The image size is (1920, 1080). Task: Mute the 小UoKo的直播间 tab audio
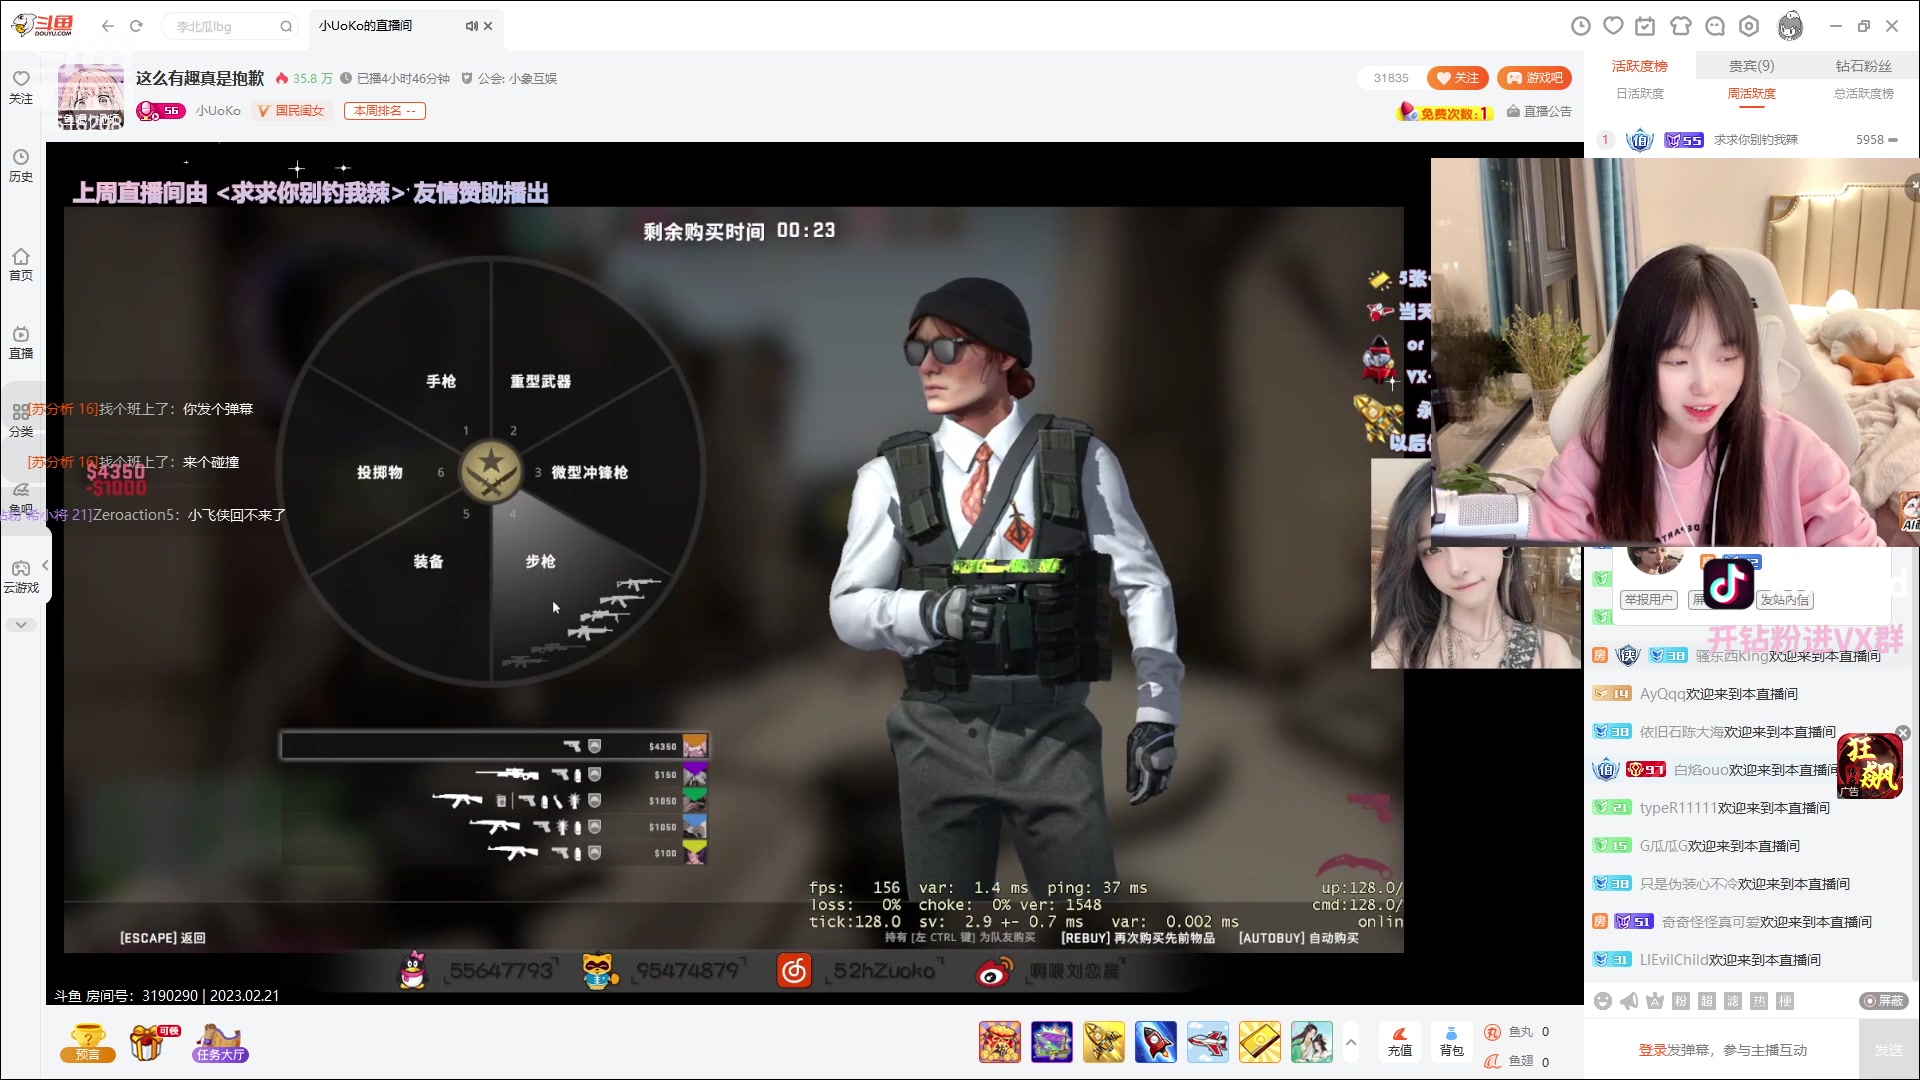click(x=471, y=26)
